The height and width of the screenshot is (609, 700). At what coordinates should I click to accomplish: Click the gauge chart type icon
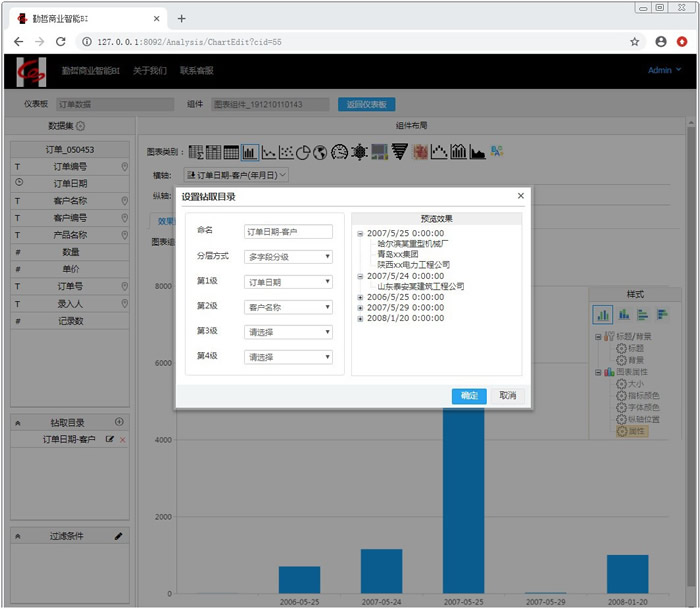pyautogui.click(x=340, y=152)
